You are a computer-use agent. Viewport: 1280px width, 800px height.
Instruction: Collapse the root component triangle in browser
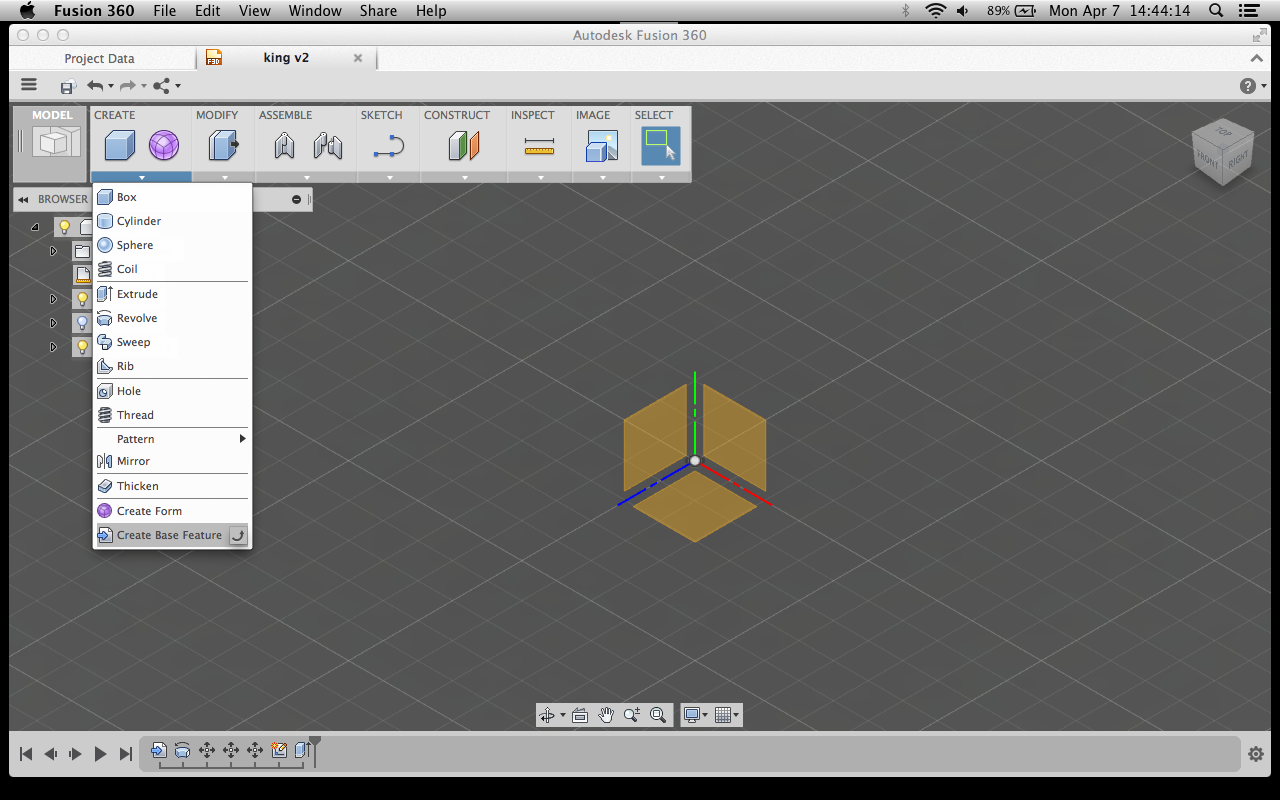[35, 227]
